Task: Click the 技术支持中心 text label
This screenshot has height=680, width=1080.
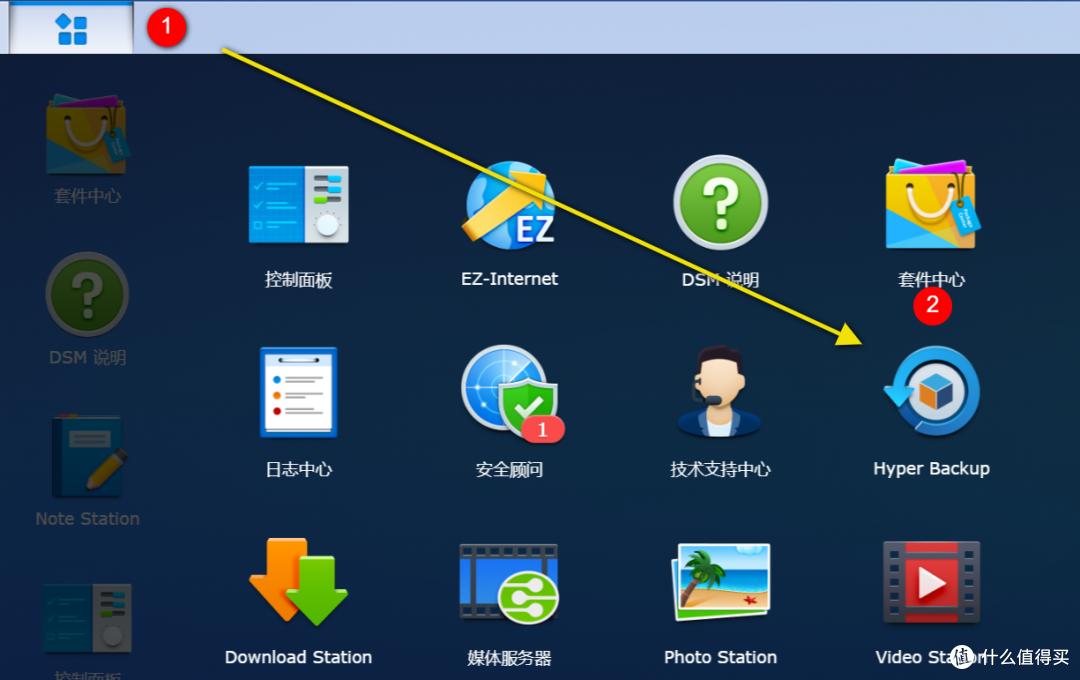Action: coord(720,469)
